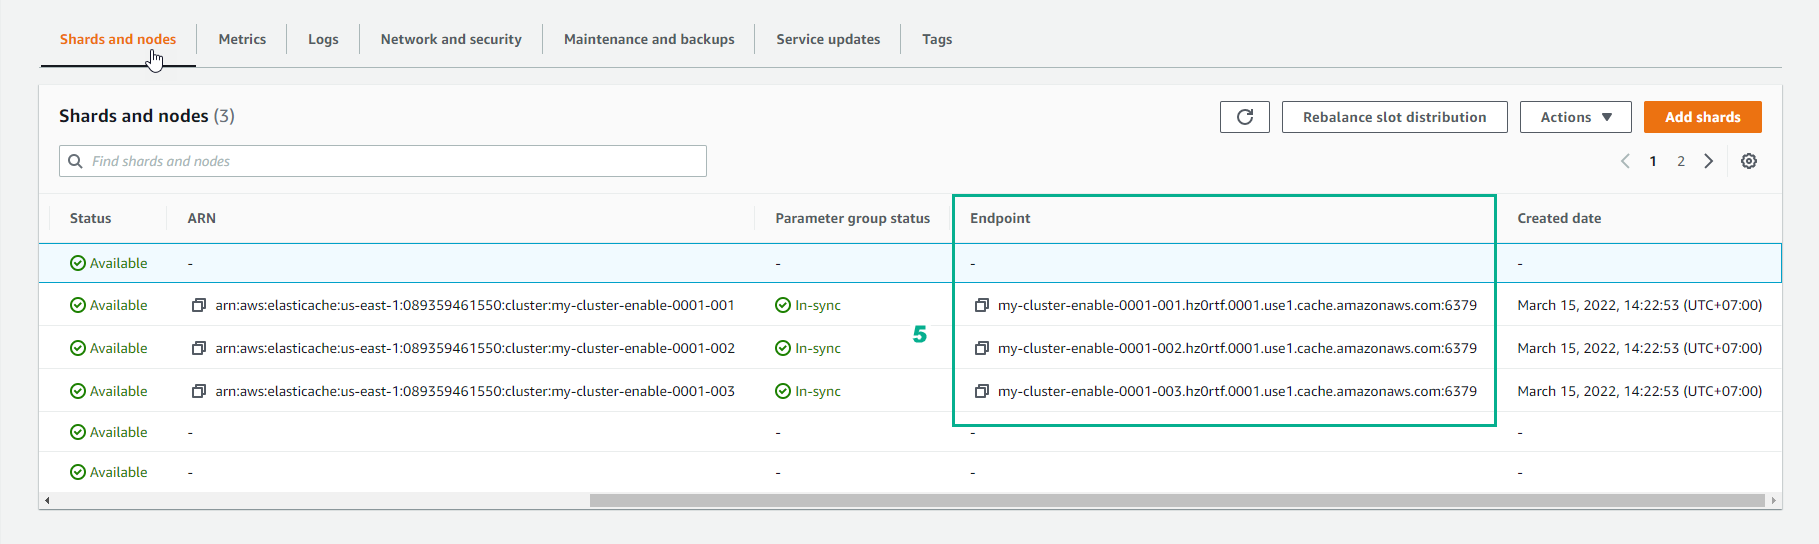
Task: Click In-sync status of node 0001-003
Action: click(808, 391)
